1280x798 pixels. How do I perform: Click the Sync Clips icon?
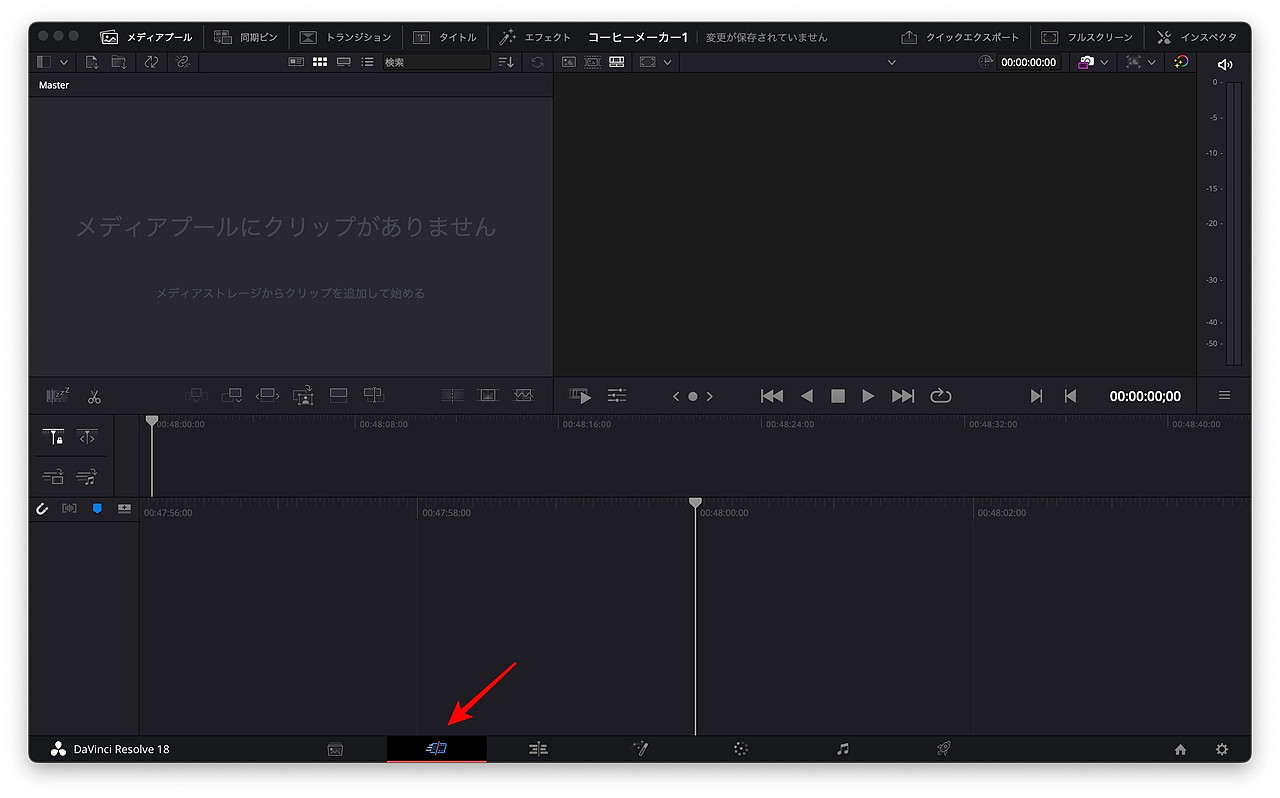pyautogui.click(x=151, y=62)
